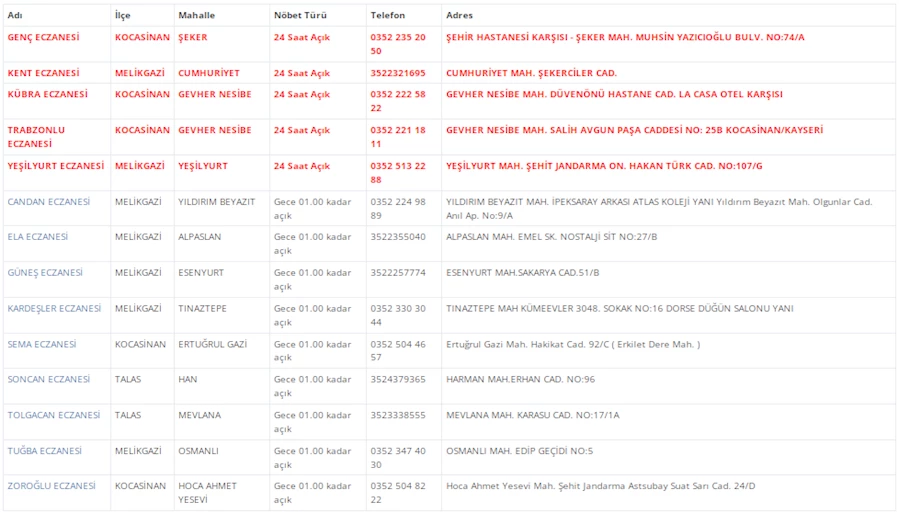Open the GENÇ ECZANESİ pharmacy link
This screenshot has width=899, height=513.
(x=43, y=37)
